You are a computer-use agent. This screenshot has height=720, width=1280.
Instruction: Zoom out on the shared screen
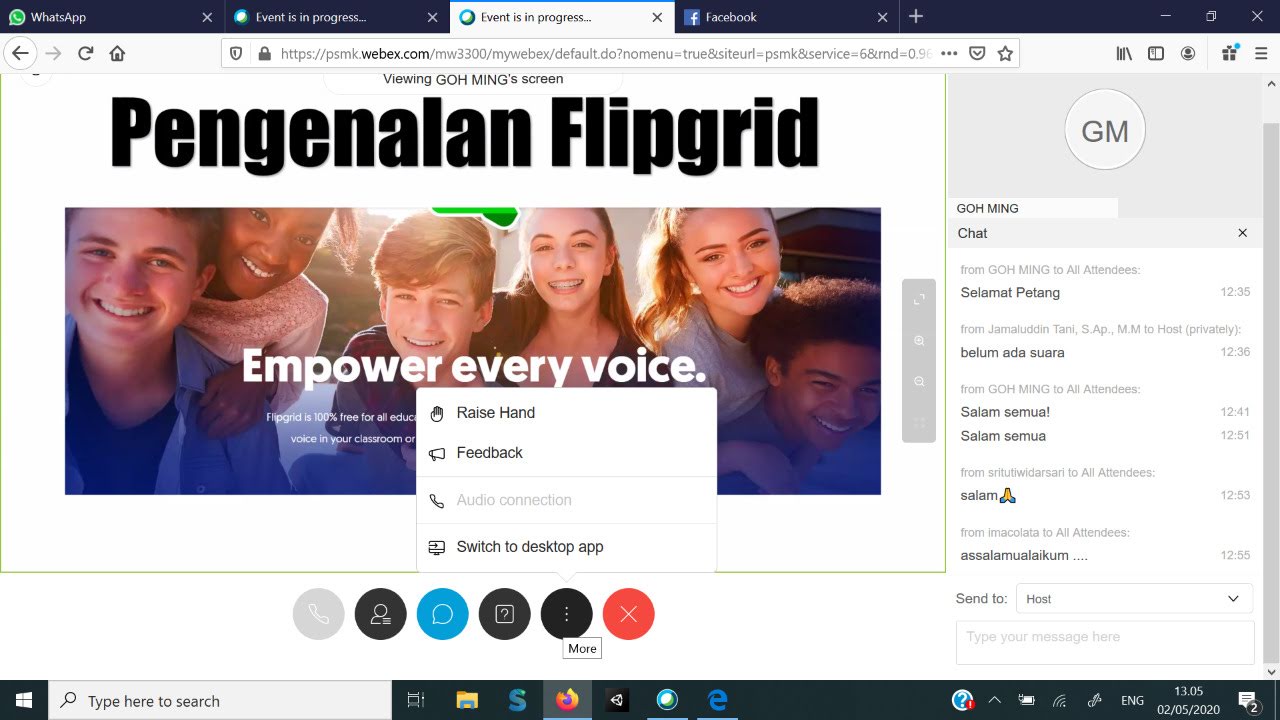pos(920,381)
